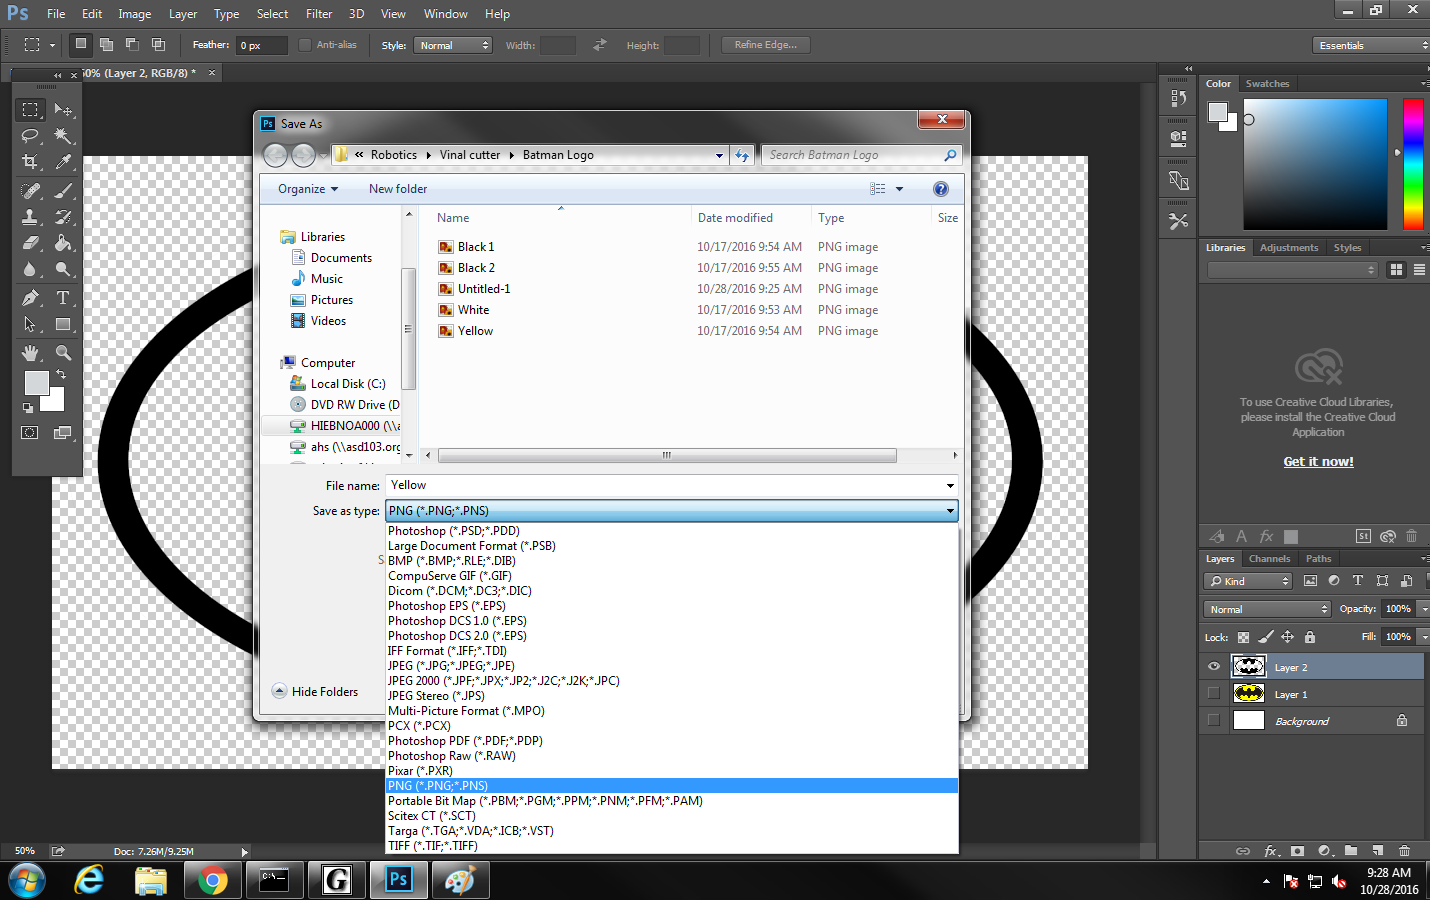This screenshot has height=900, width=1430.
Task: Select the Lasso tool
Action: tap(31, 135)
